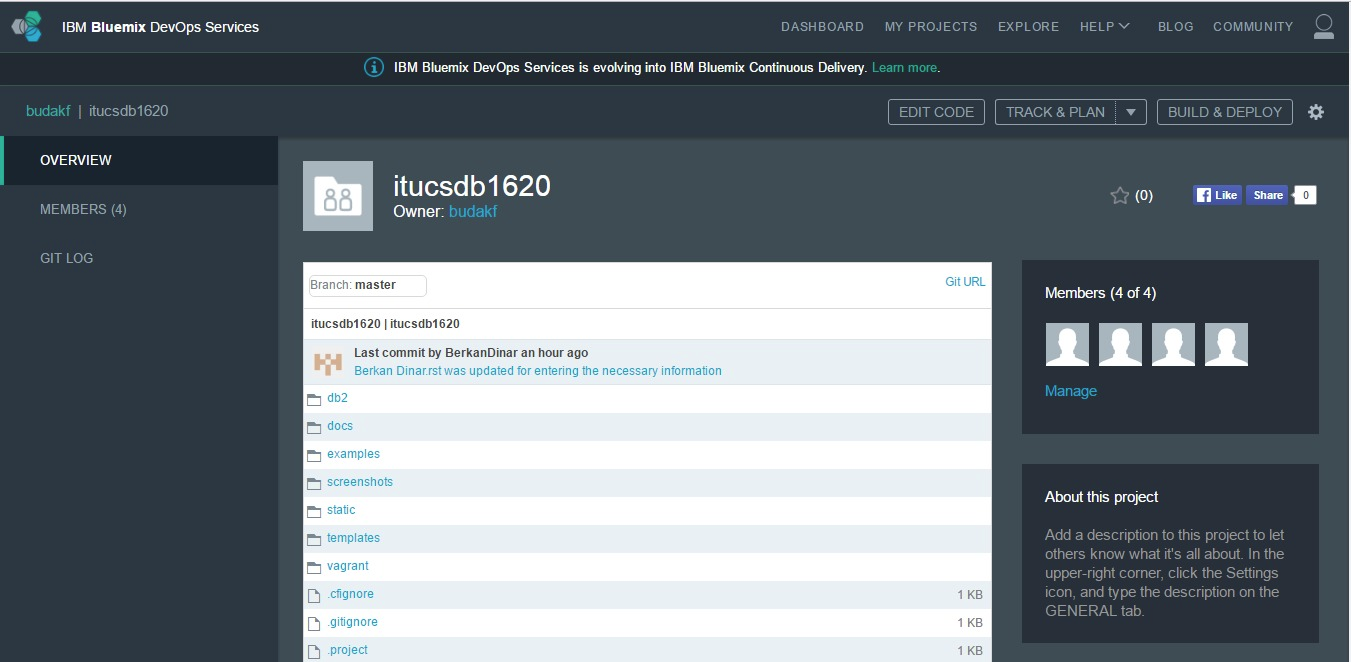Click the first member avatar
Screen dimensions: 1351x662
[x=1067, y=344]
